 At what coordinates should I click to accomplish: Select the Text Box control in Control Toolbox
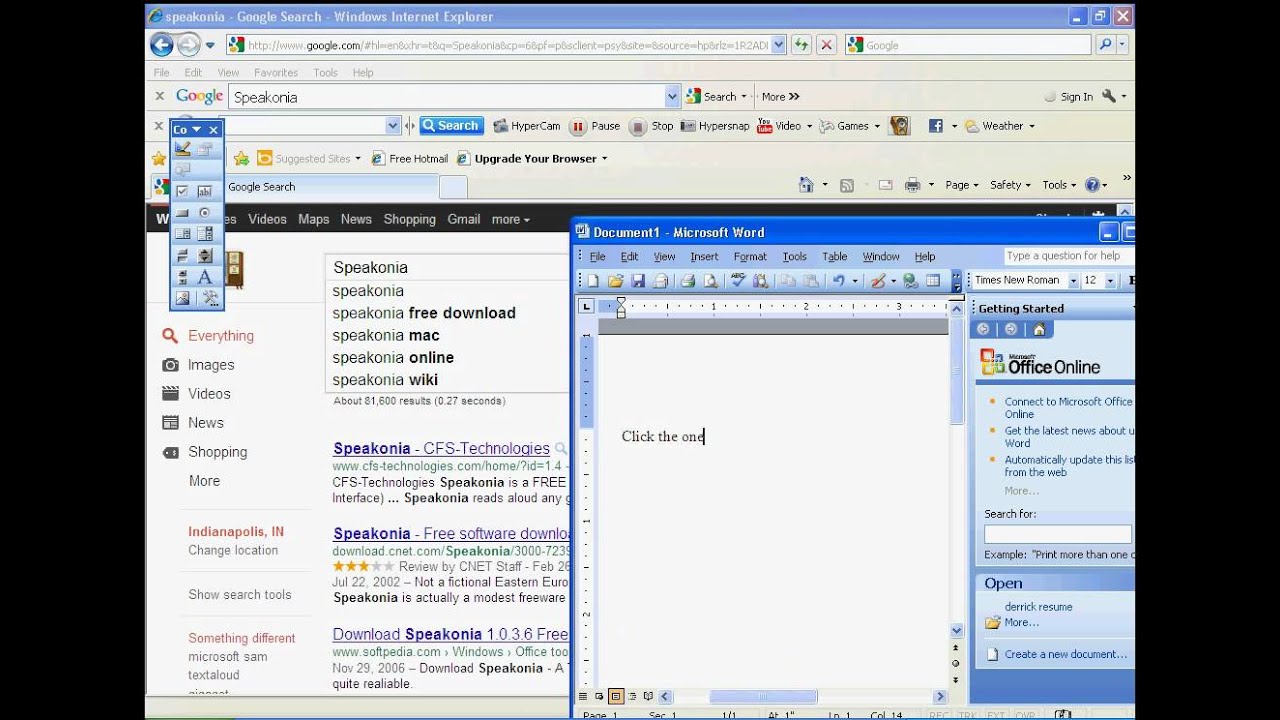(205, 191)
